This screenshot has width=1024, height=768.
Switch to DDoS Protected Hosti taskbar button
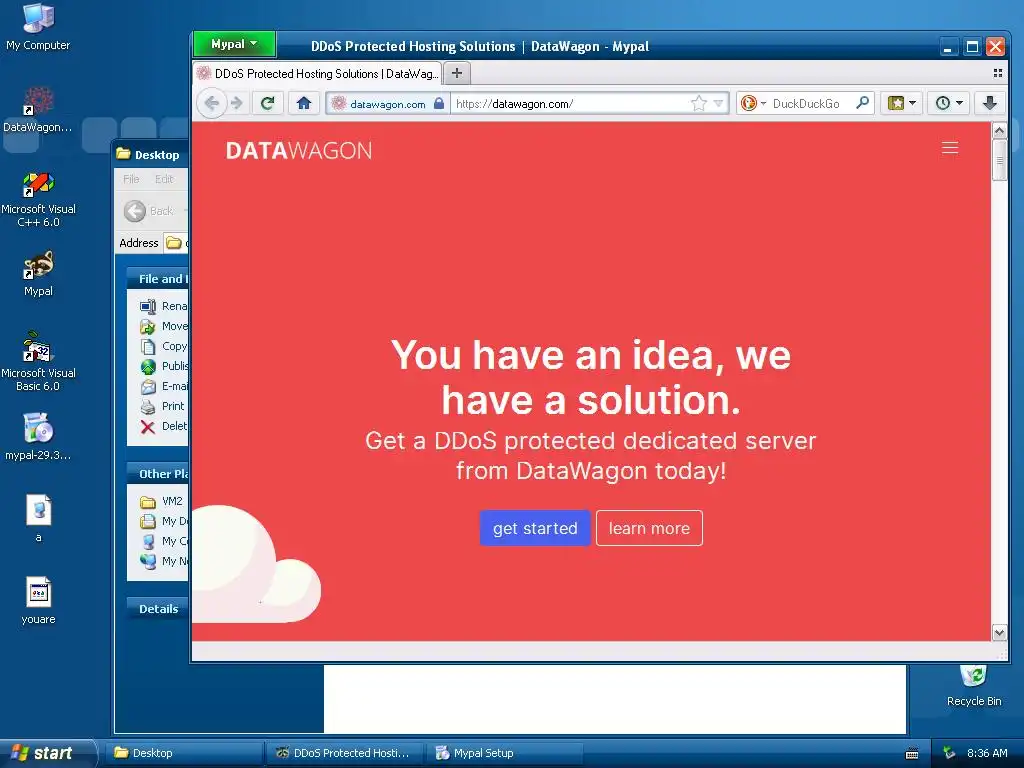345,753
